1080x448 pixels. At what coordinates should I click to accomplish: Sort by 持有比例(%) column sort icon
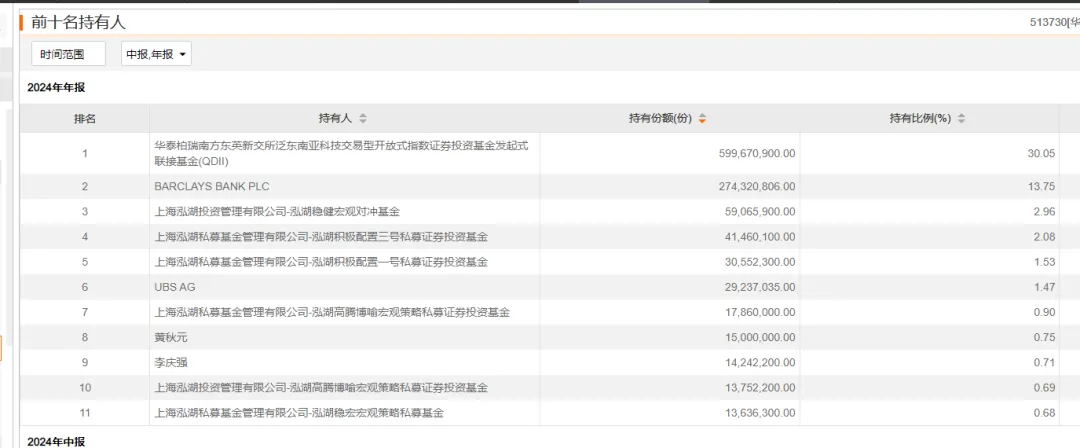961,119
